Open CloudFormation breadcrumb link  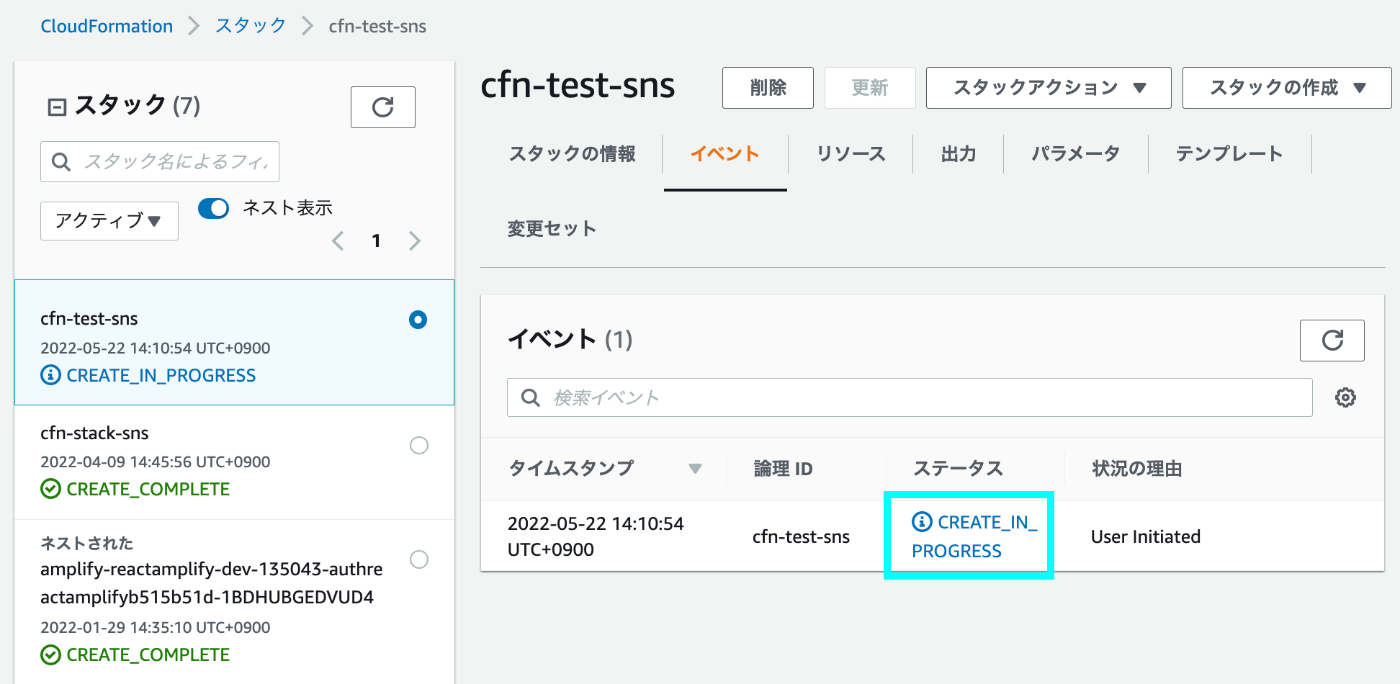(x=107, y=26)
